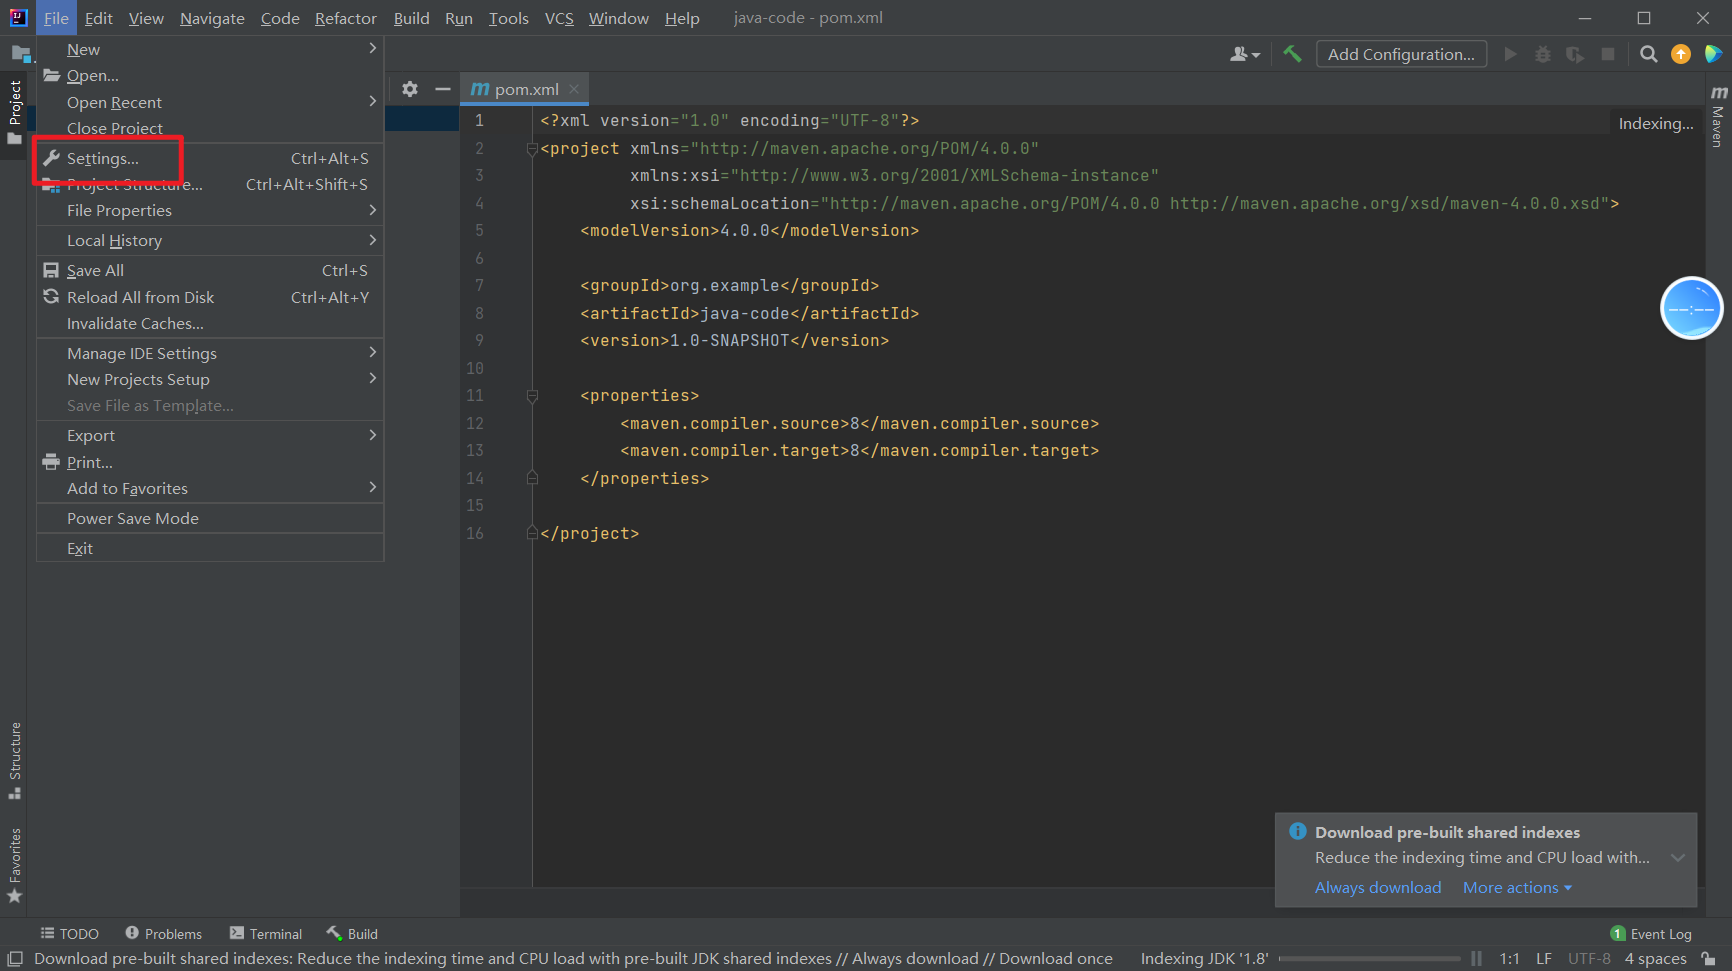Switch to the pom.xml tab
This screenshot has width=1732, height=971.
(526, 89)
